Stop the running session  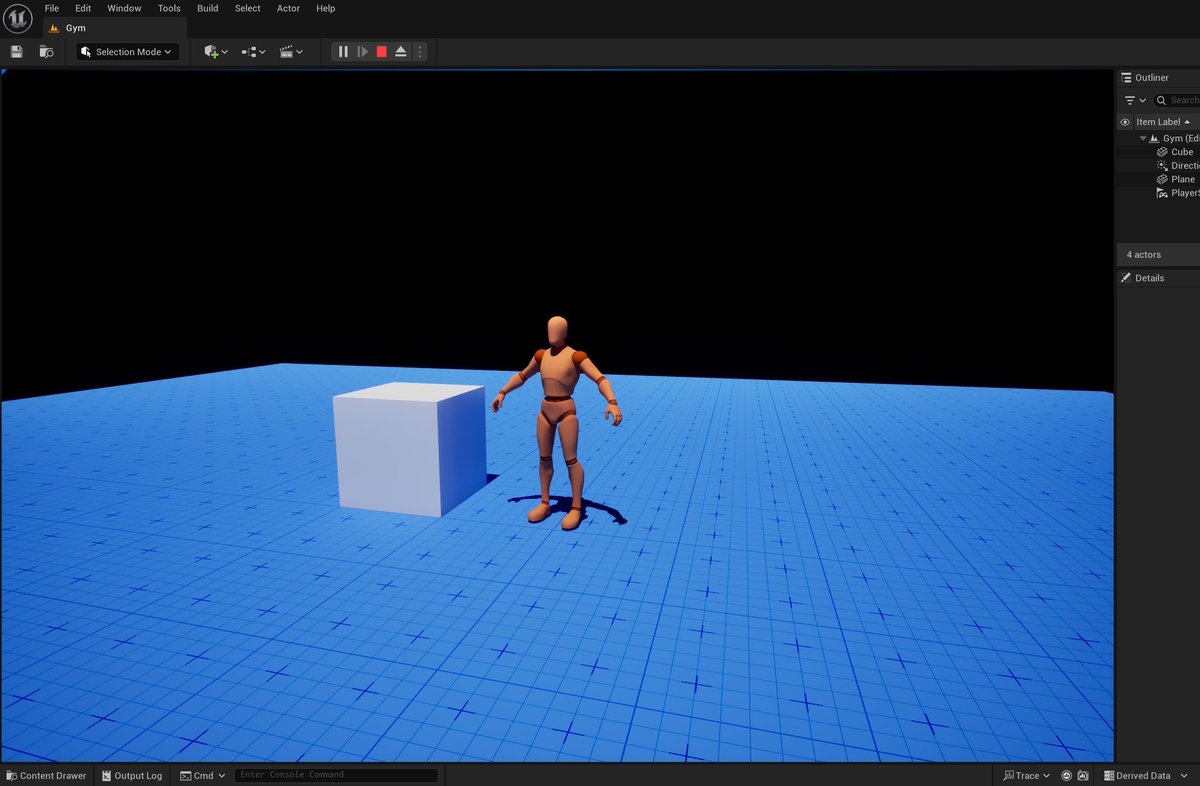click(x=381, y=51)
